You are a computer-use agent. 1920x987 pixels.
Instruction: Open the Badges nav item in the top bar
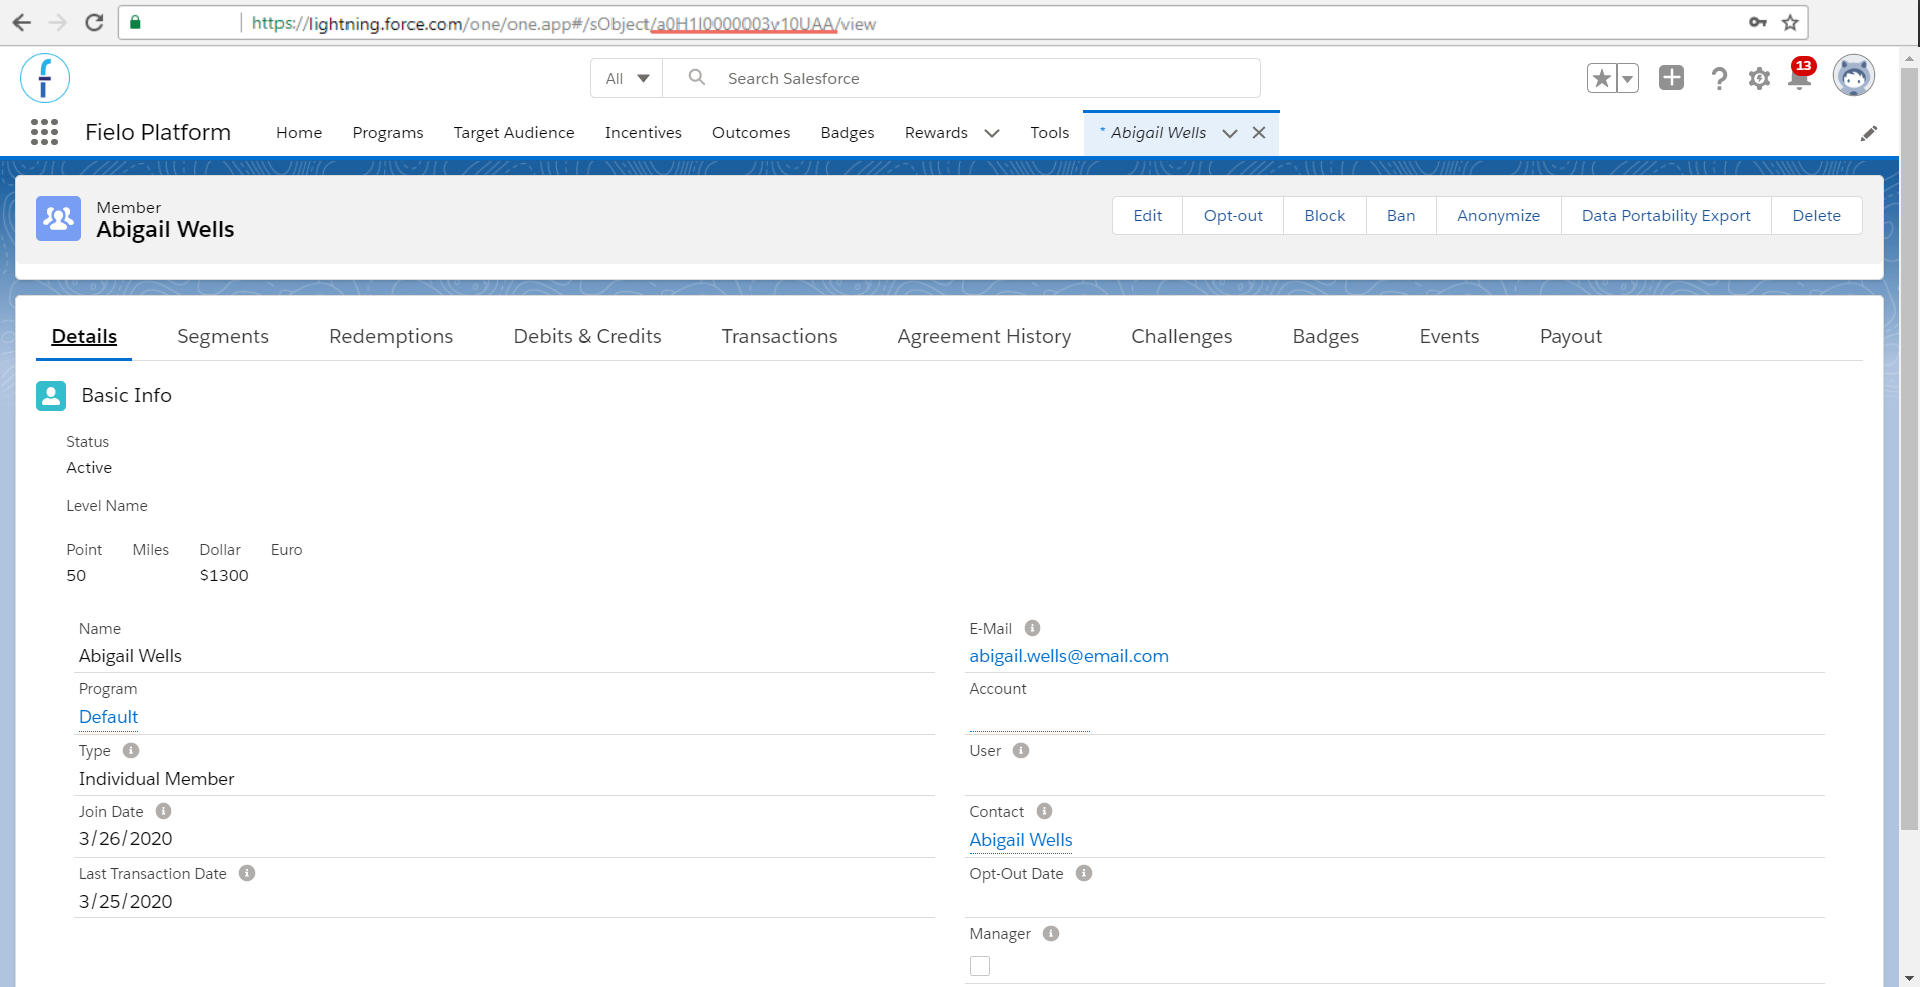(847, 132)
